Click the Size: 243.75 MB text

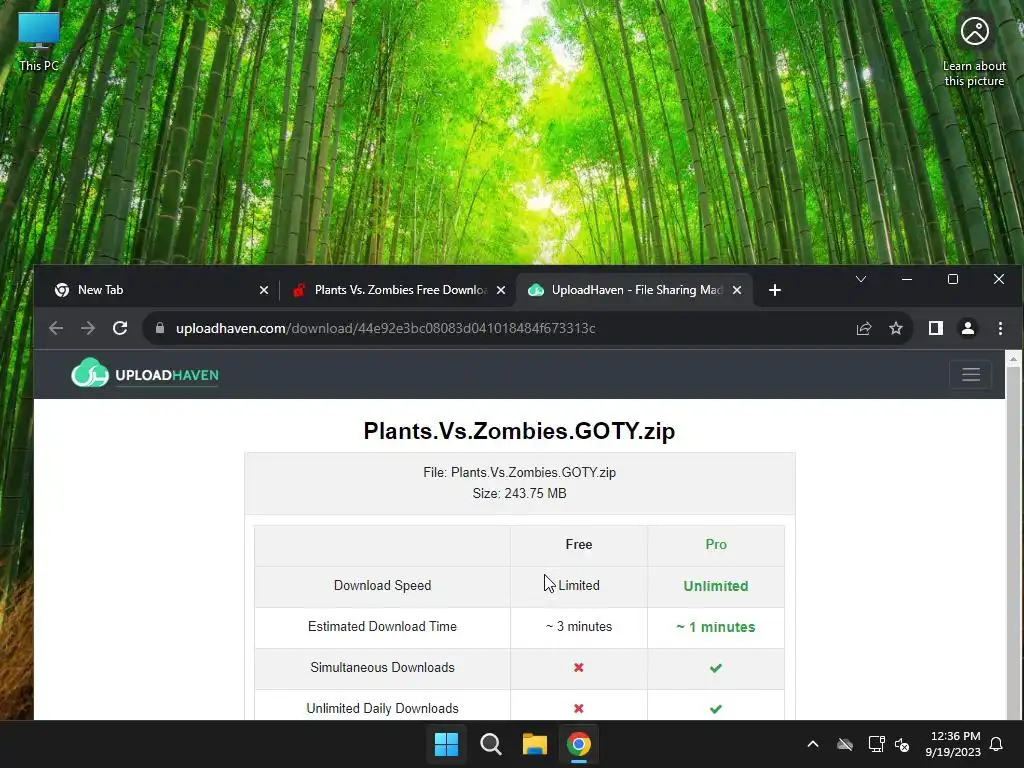pos(519,493)
